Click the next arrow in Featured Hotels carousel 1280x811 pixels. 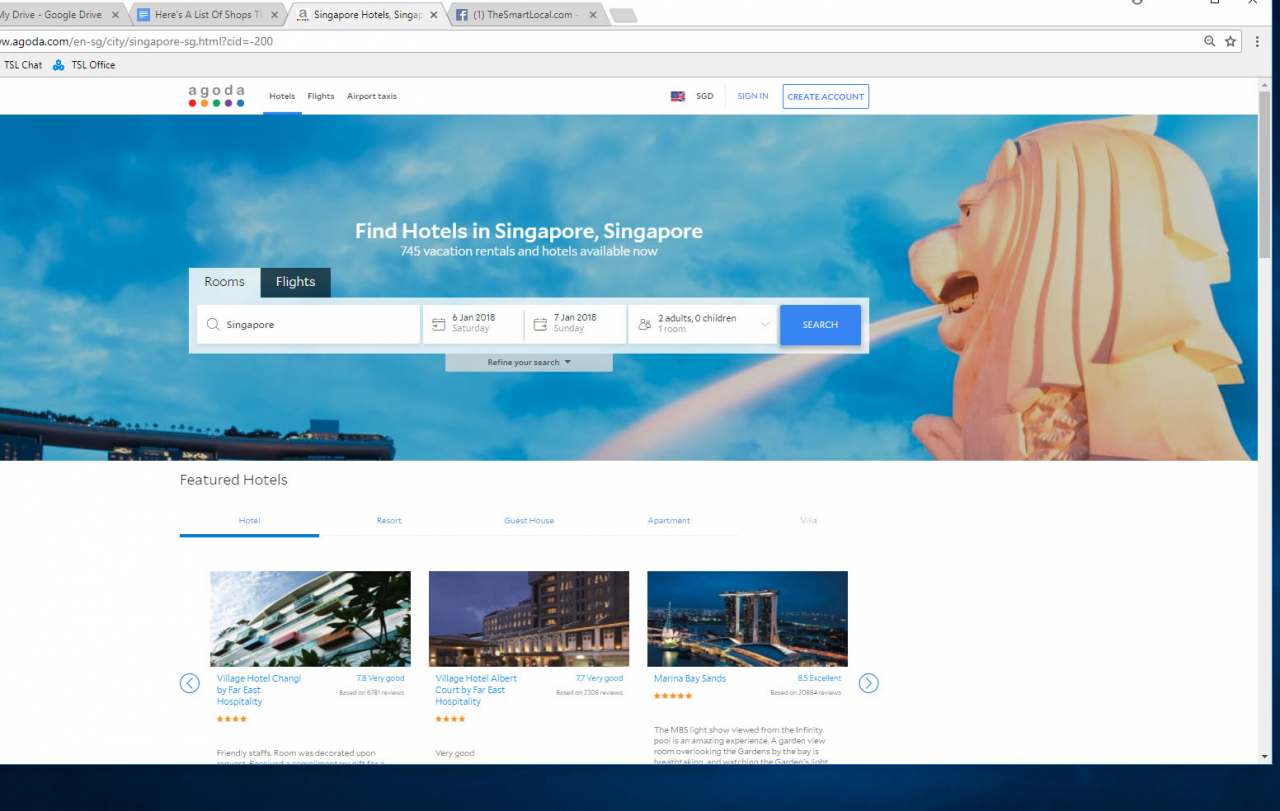pyautogui.click(x=868, y=683)
